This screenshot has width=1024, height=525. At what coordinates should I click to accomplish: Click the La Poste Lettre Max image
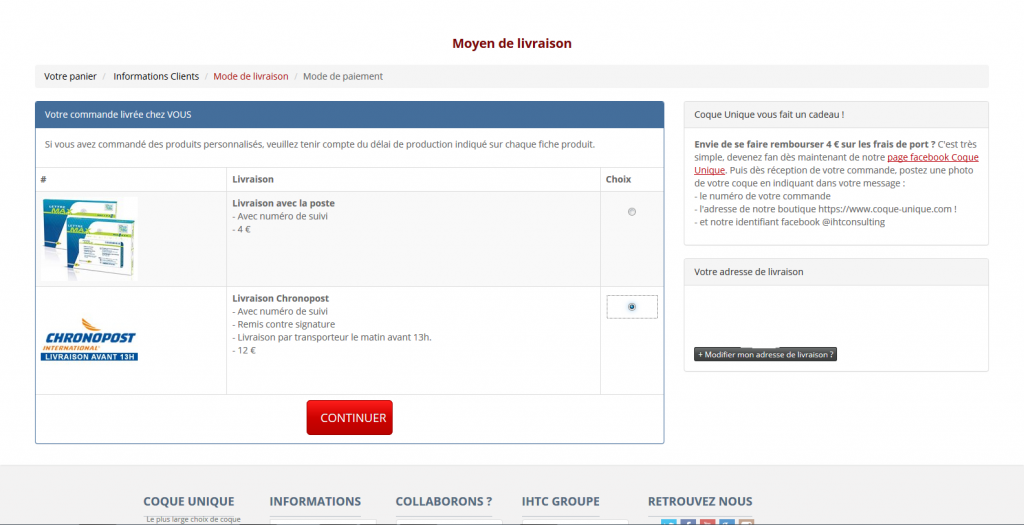(90, 238)
